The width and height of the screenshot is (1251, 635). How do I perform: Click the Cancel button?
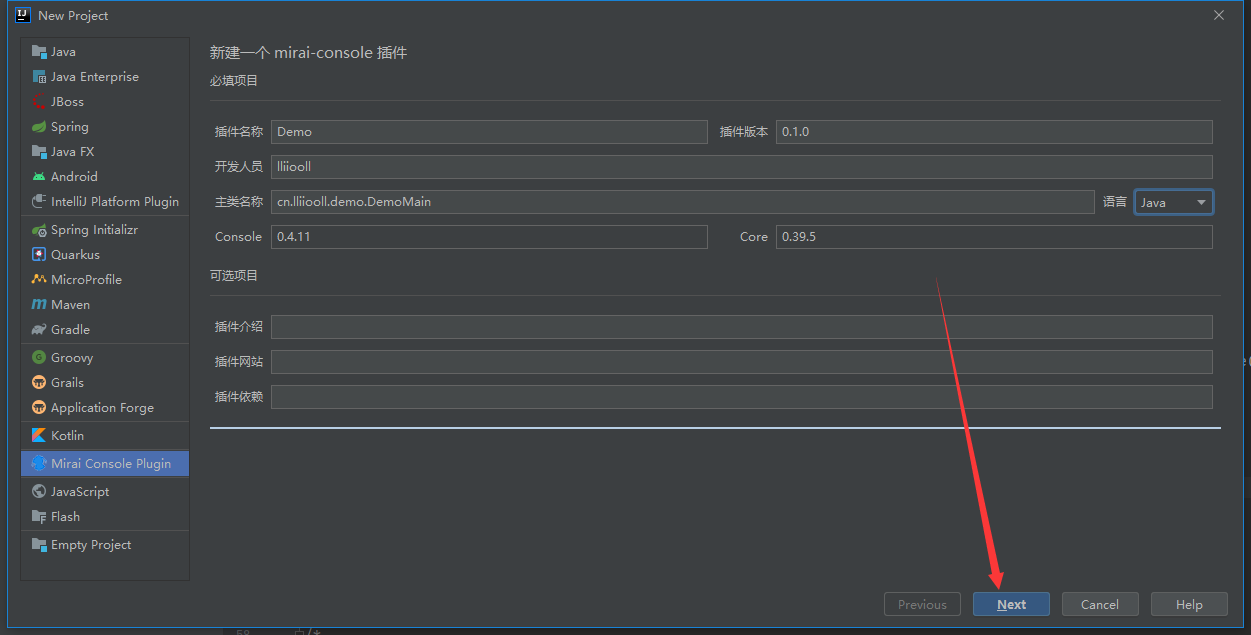pyautogui.click(x=1100, y=604)
